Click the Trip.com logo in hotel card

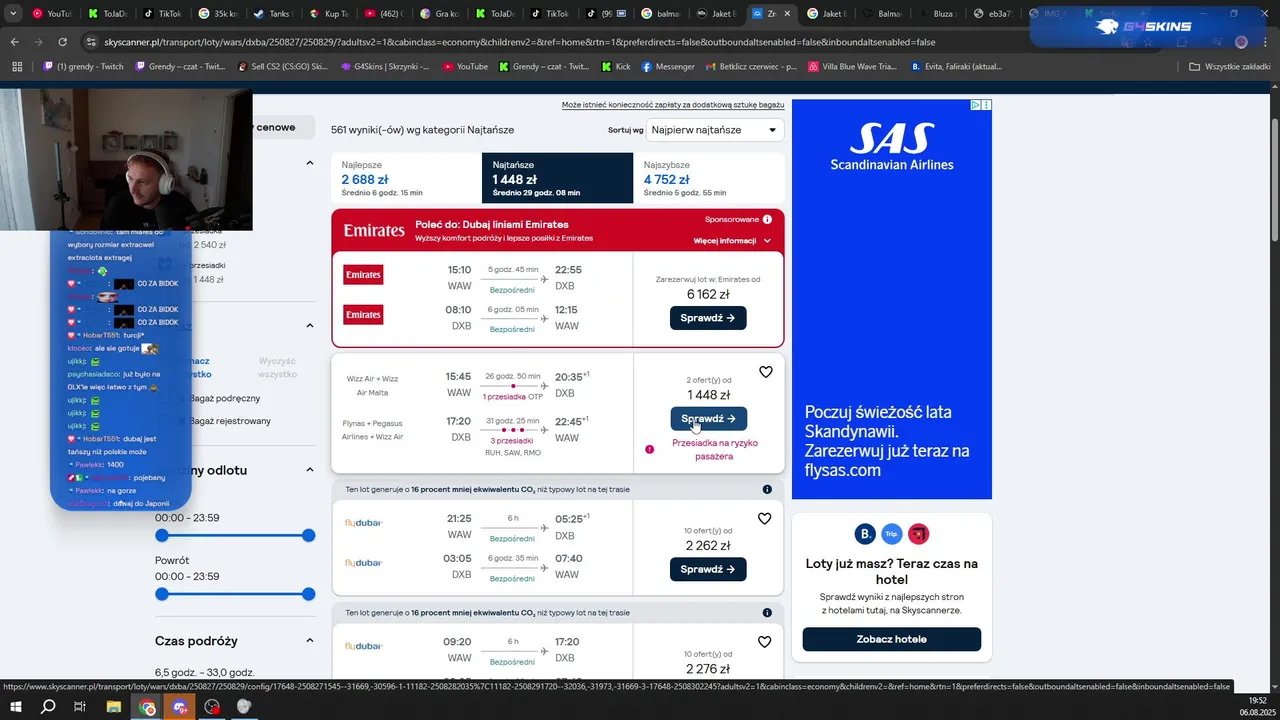pyautogui.click(x=892, y=534)
